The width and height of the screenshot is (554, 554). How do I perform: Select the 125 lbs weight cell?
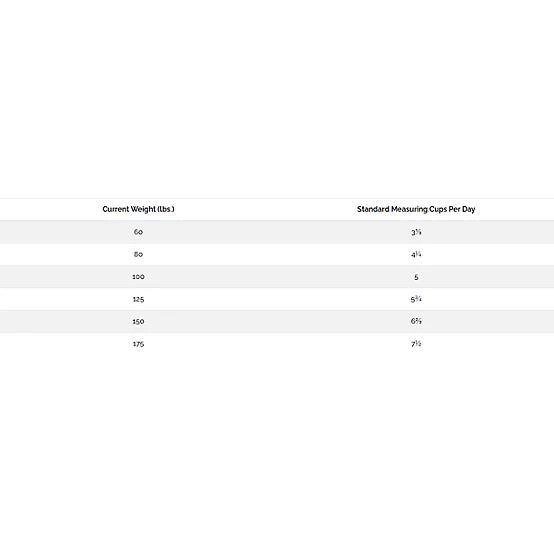138,299
